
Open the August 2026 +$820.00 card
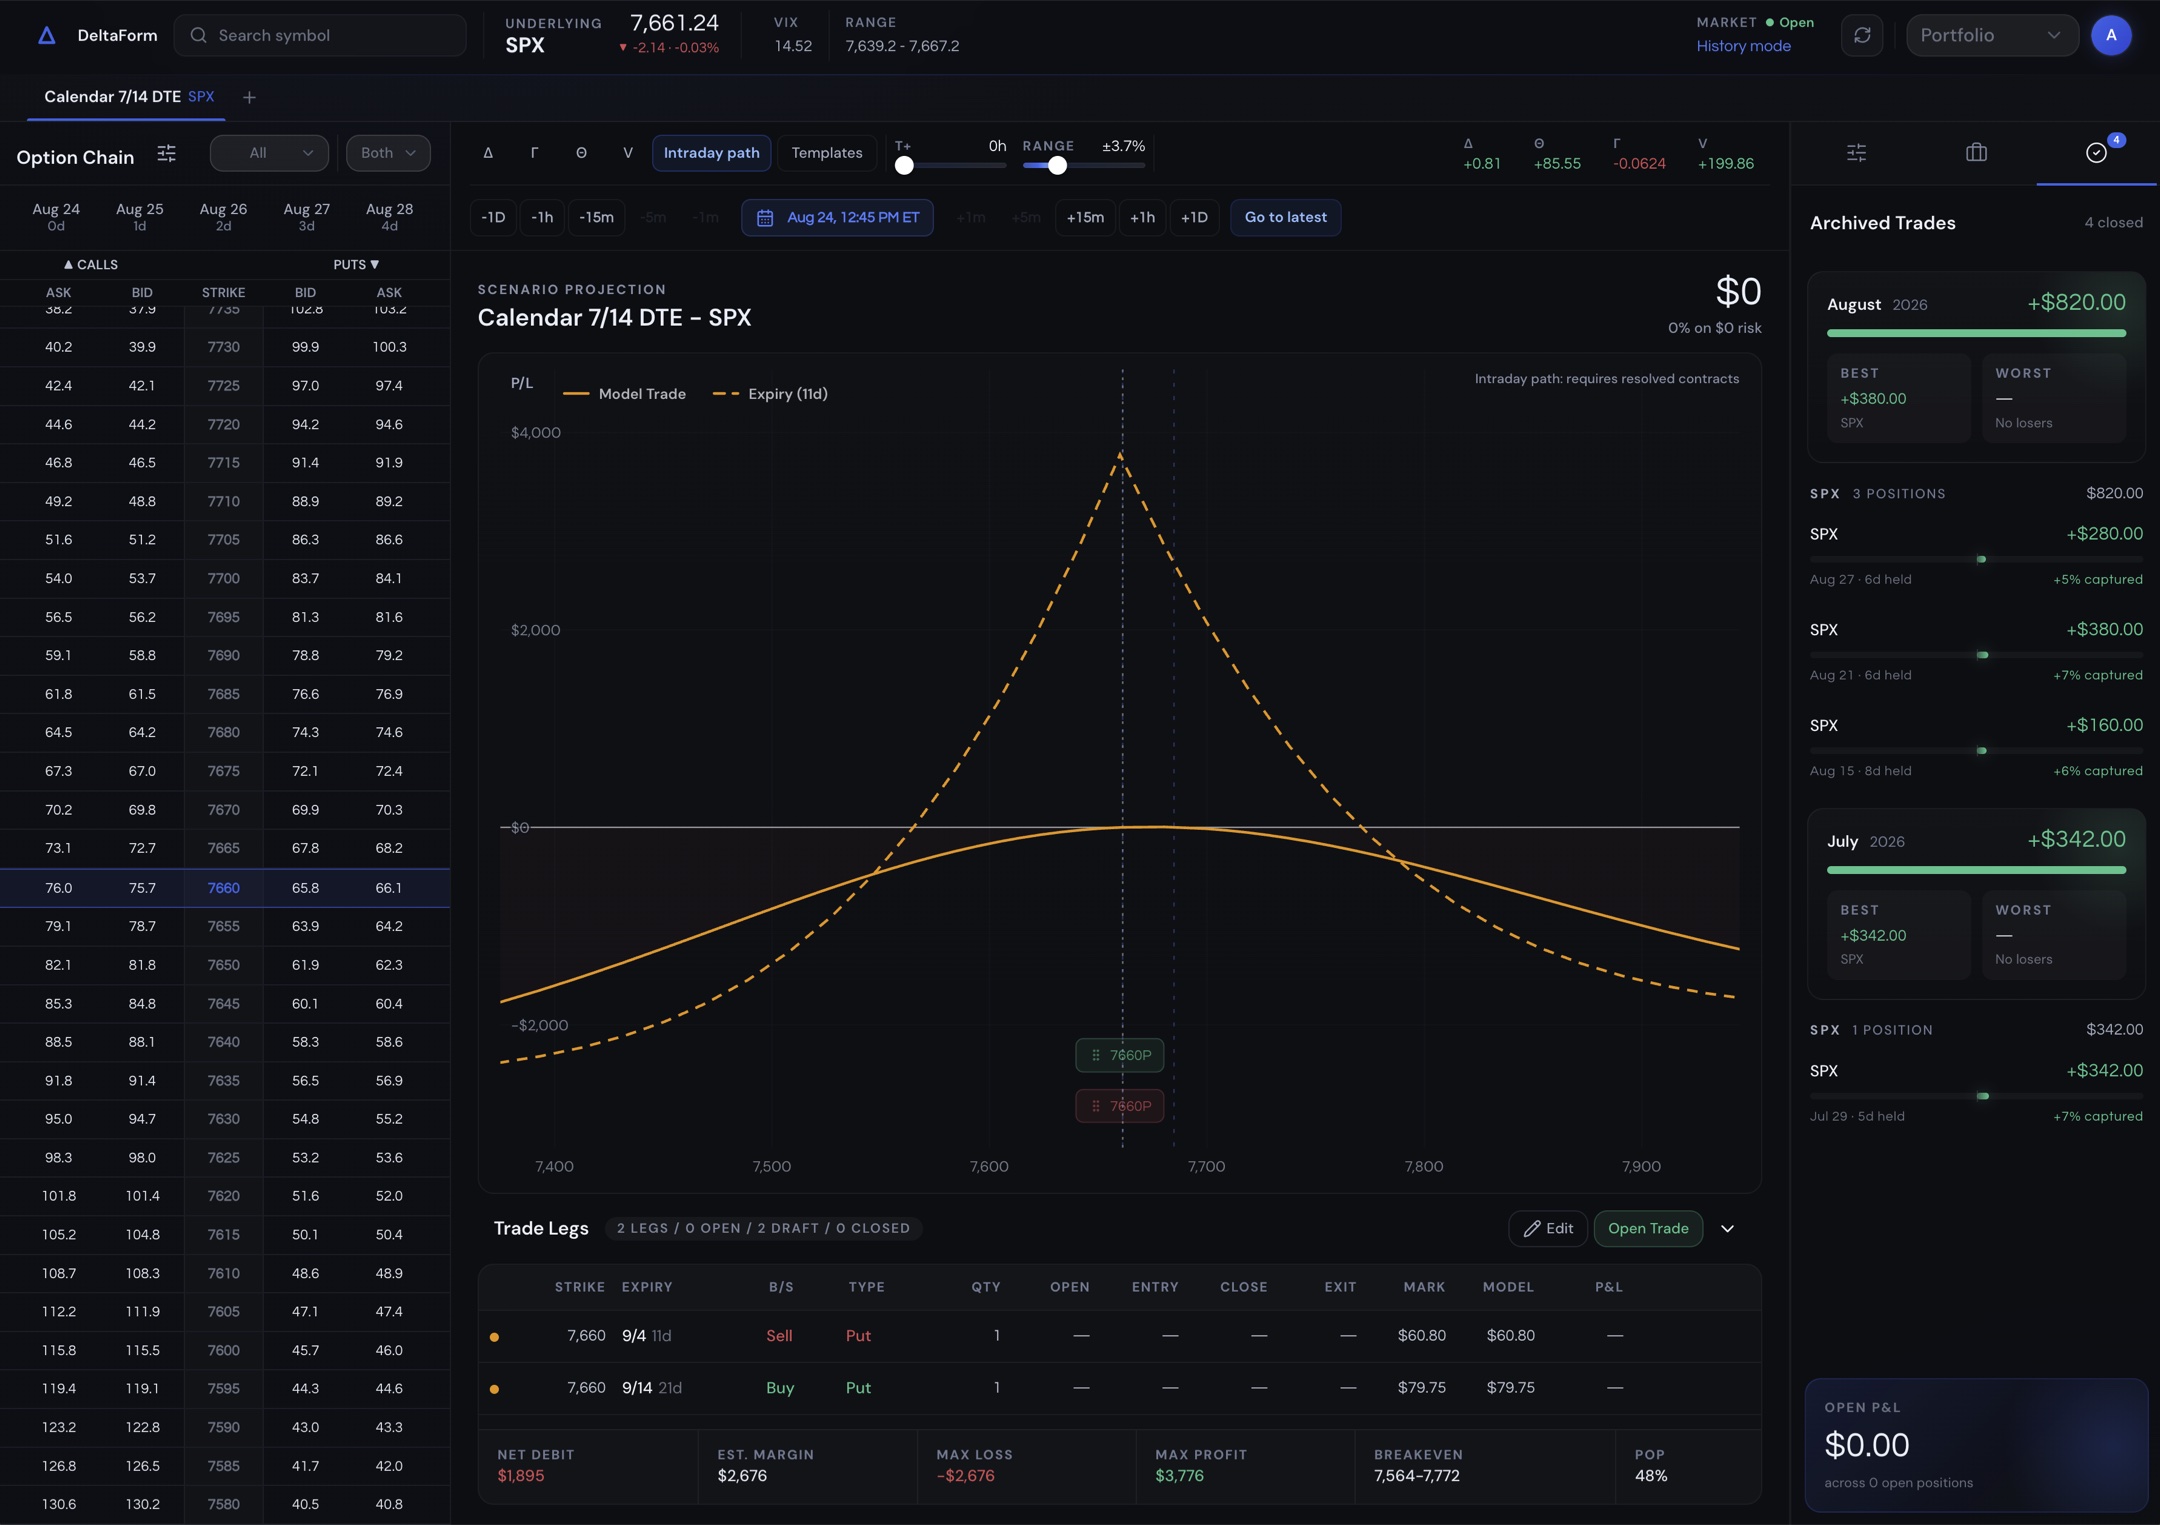pos(1976,367)
